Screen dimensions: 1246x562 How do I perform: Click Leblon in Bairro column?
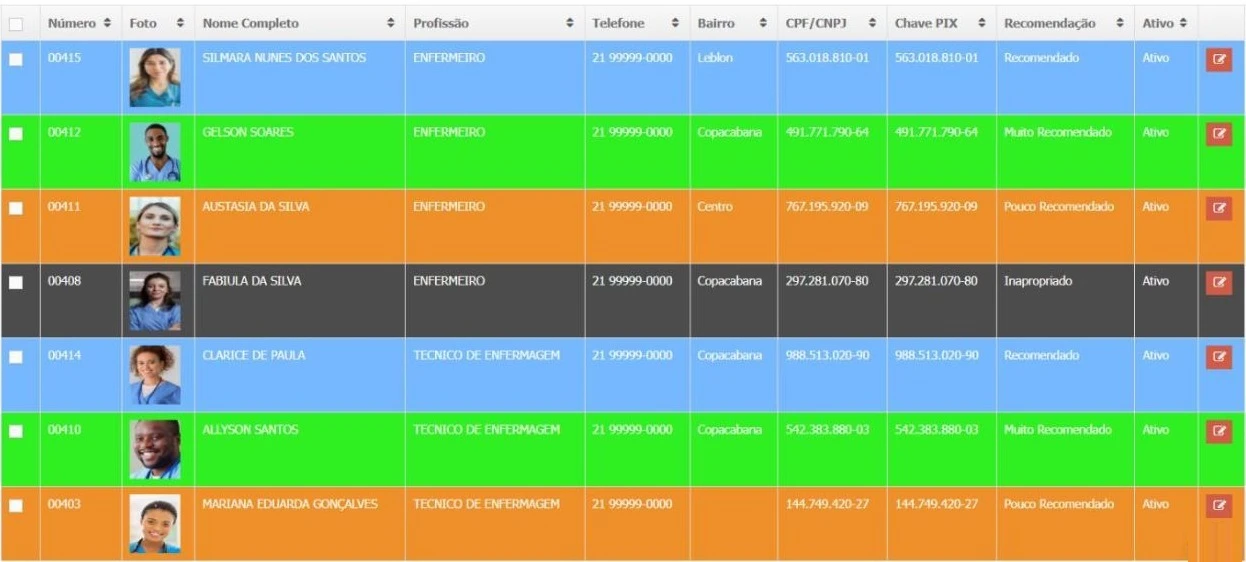(x=715, y=58)
